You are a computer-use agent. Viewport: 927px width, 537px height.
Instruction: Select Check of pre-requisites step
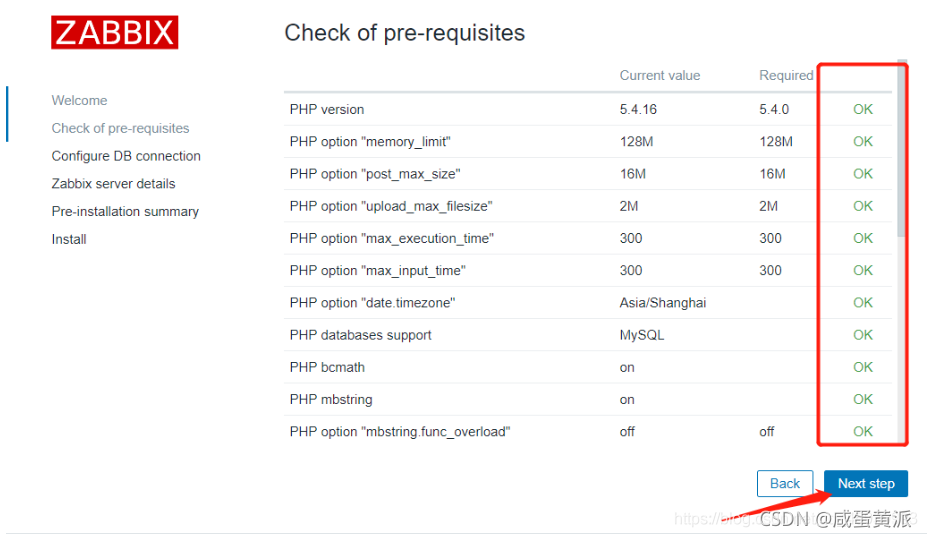click(120, 128)
